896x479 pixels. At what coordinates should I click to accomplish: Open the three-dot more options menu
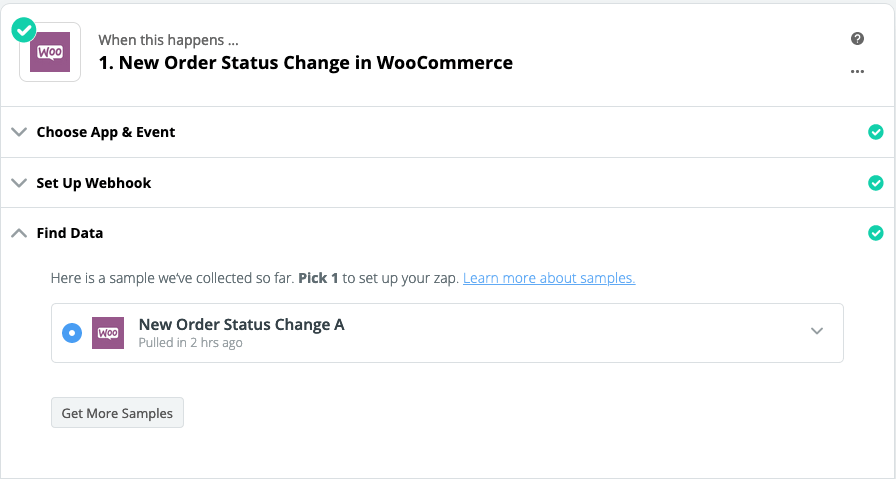[x=857, y=71]
